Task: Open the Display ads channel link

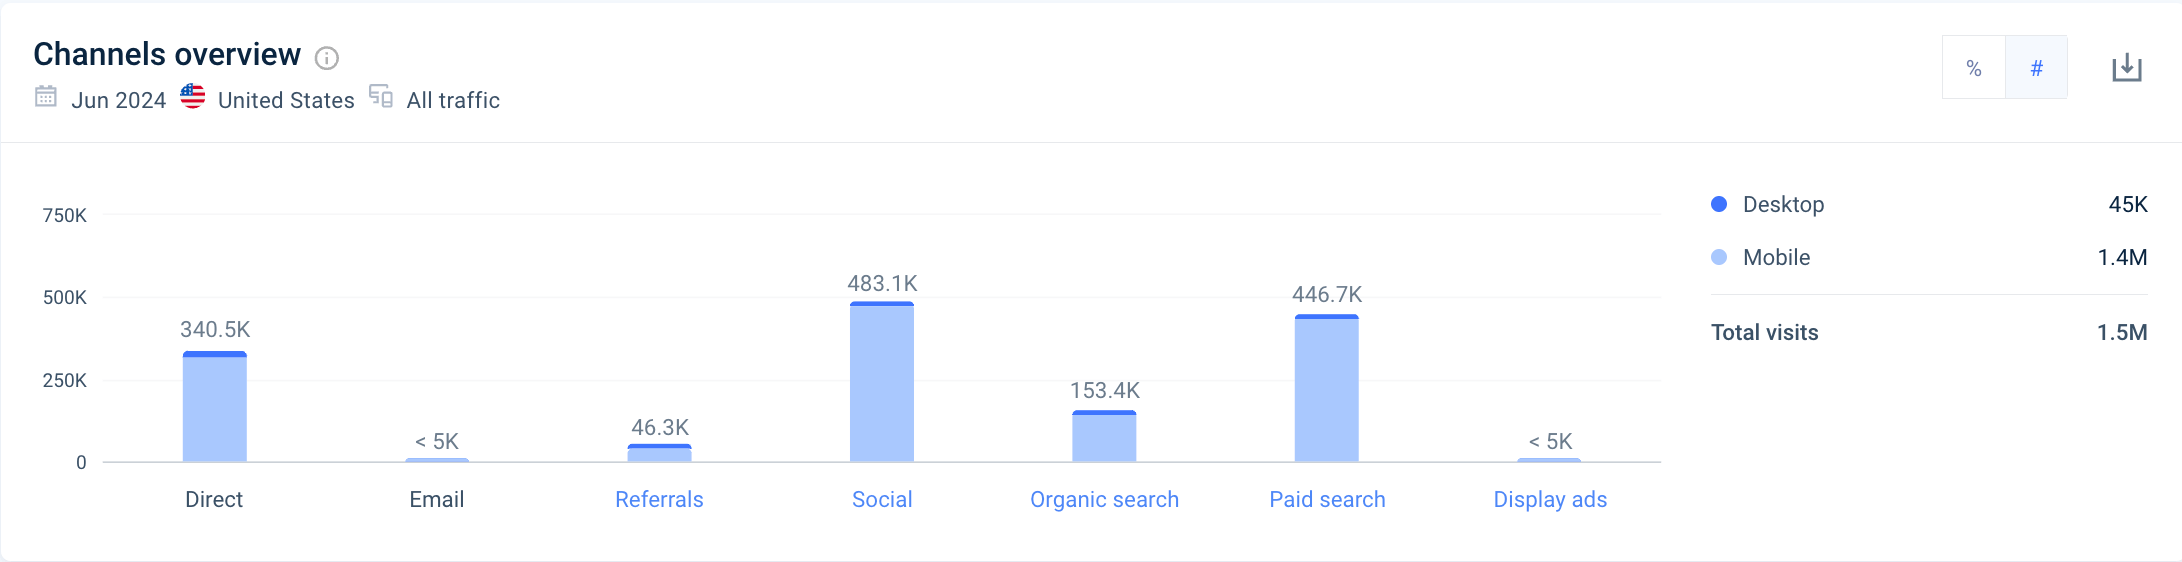Action: click(1550, 499)
